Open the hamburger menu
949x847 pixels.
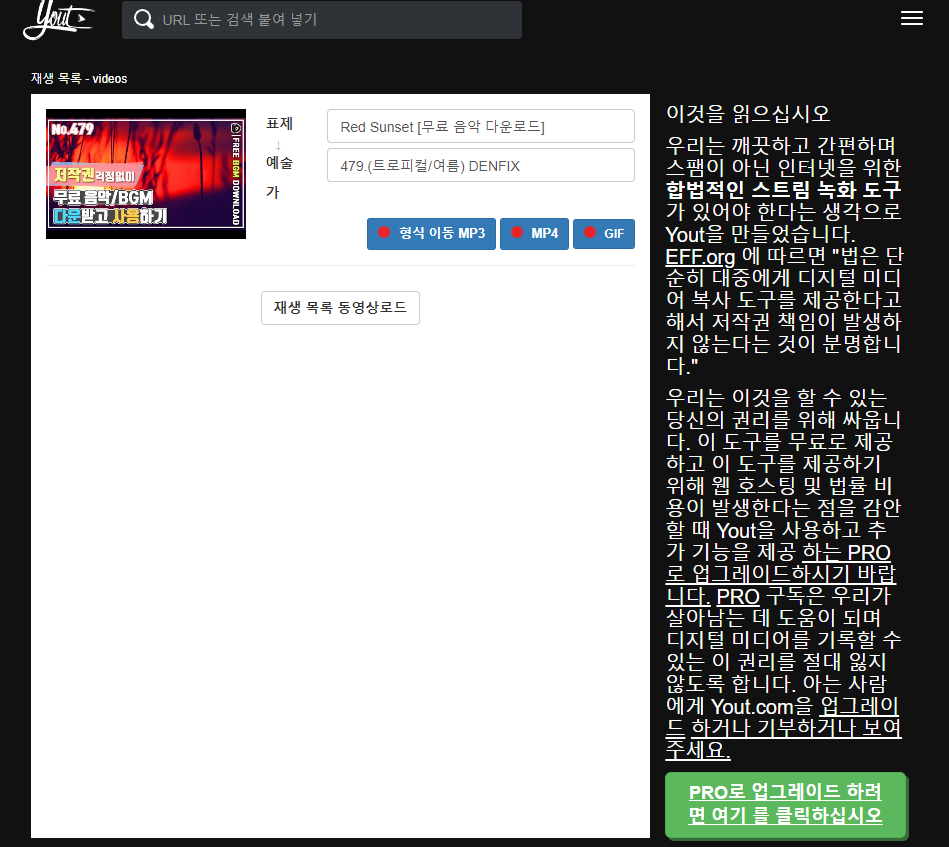911,18
